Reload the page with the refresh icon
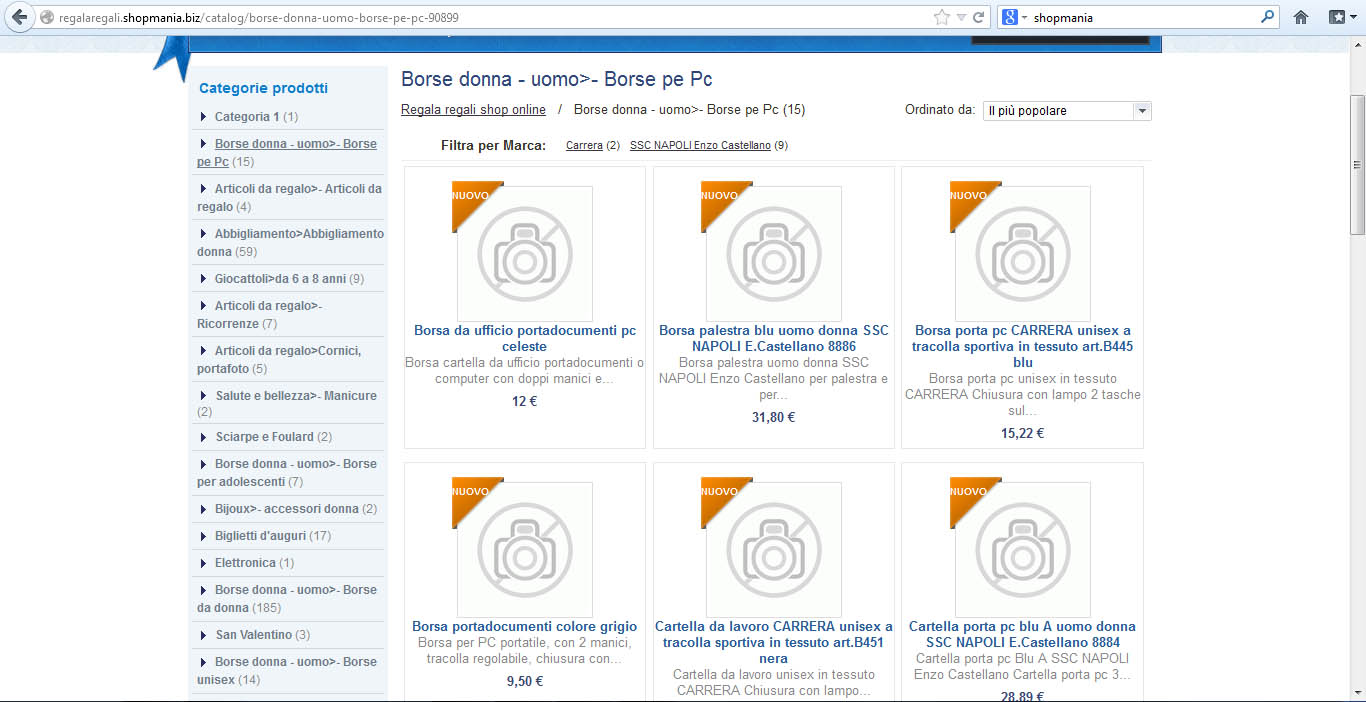This screenshot has width=1366, height=702. (x=979, y=17)
